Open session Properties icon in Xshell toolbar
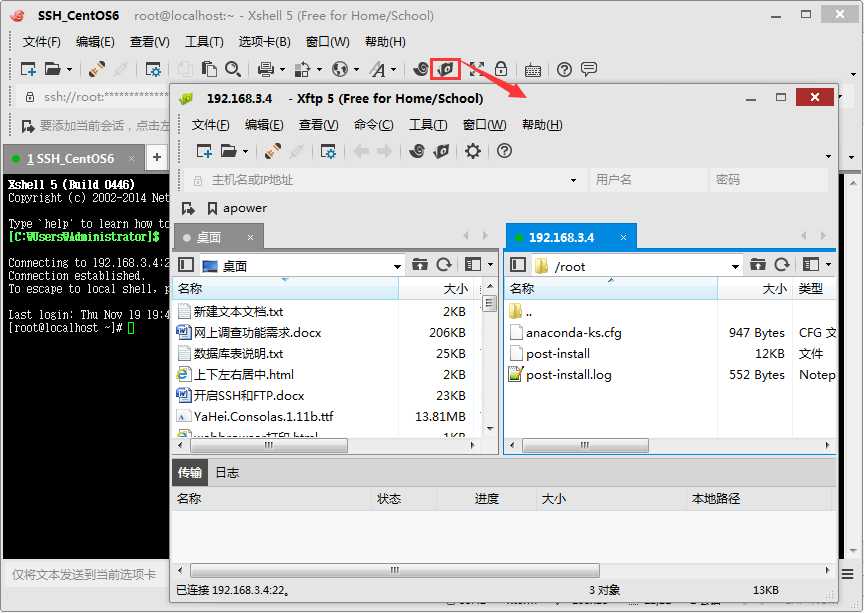Screen dimensions: 864x613 coord(153,69)
